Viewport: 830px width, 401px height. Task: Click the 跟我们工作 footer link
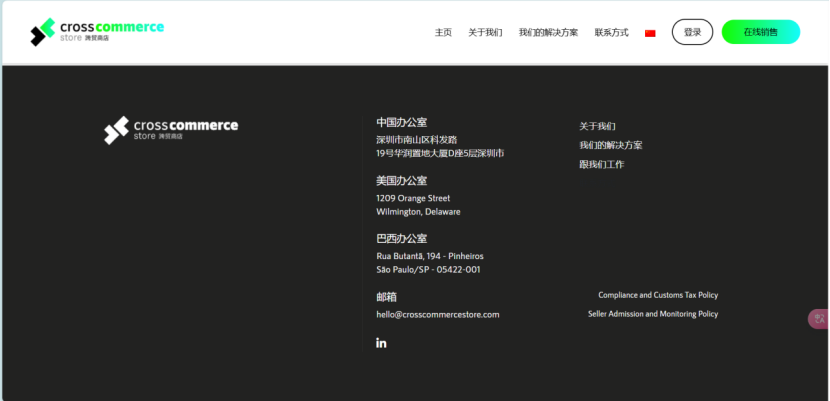pyautogui.click(x=601, y=164)
